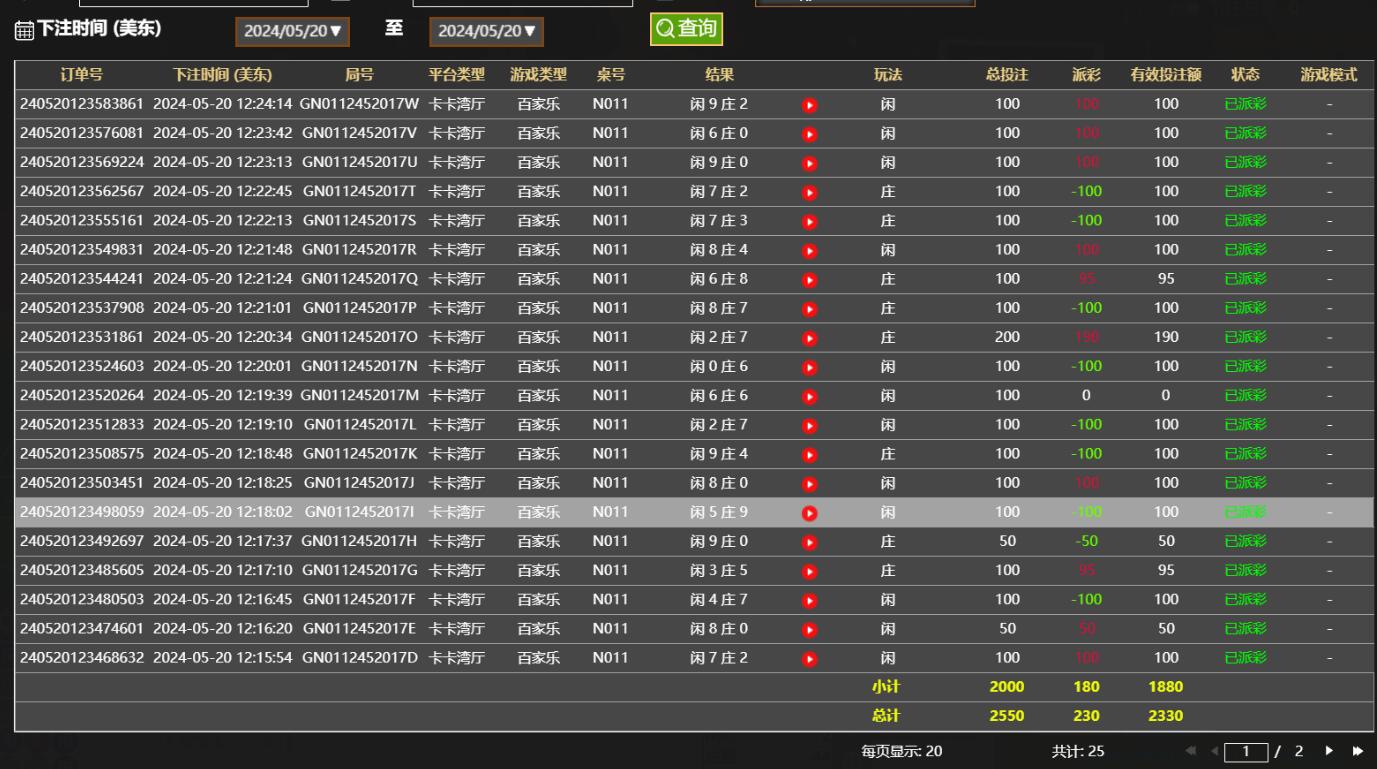The width and height of the screenshot is (1377, 769).
Task: Play video replay for round GN0112452017R
Action: (x=810, y=250)
